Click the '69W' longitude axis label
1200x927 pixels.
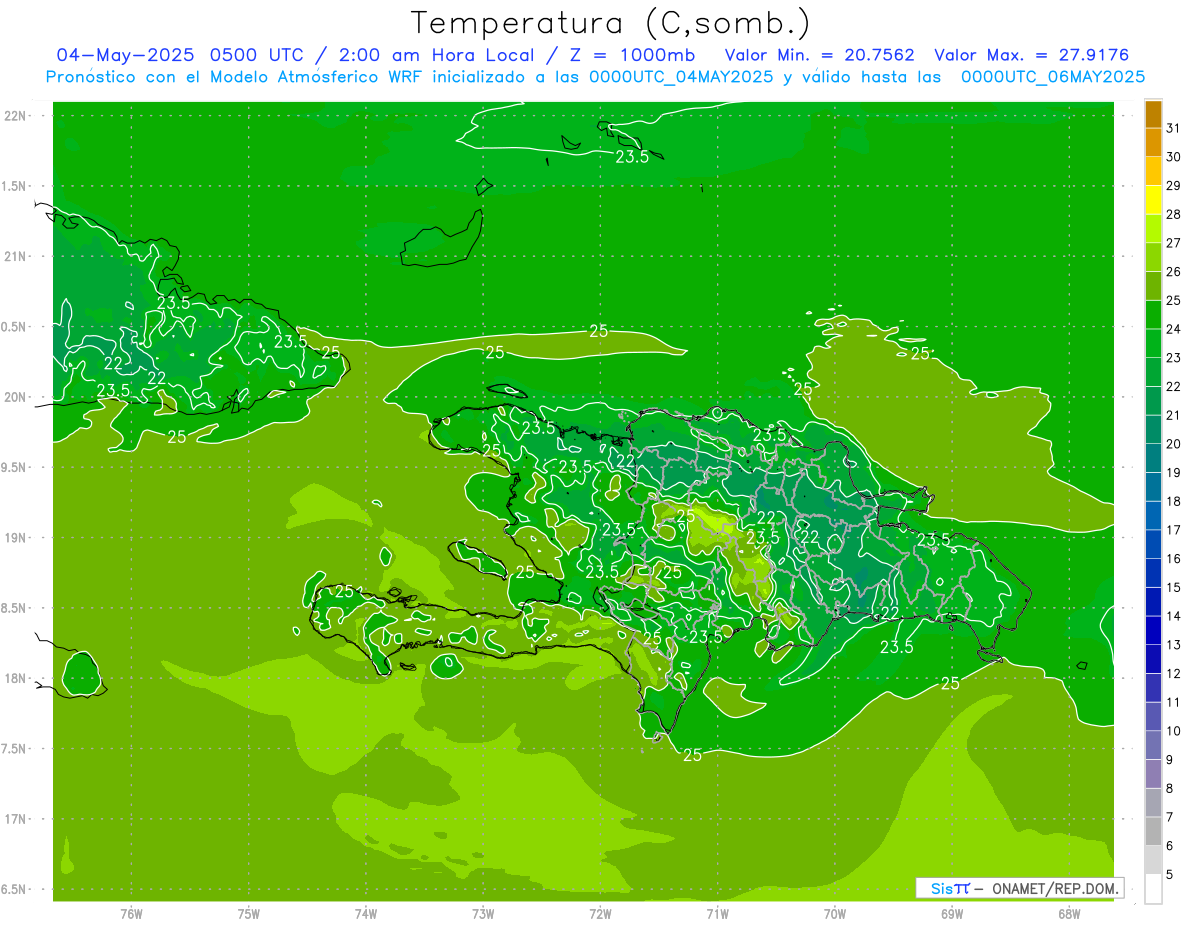point(952,914)
